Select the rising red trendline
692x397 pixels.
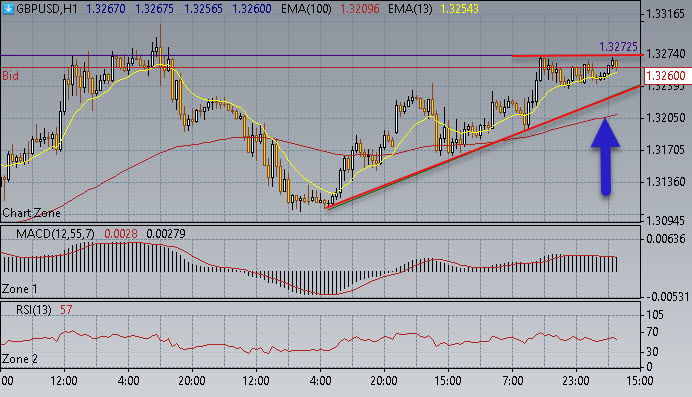482,147
